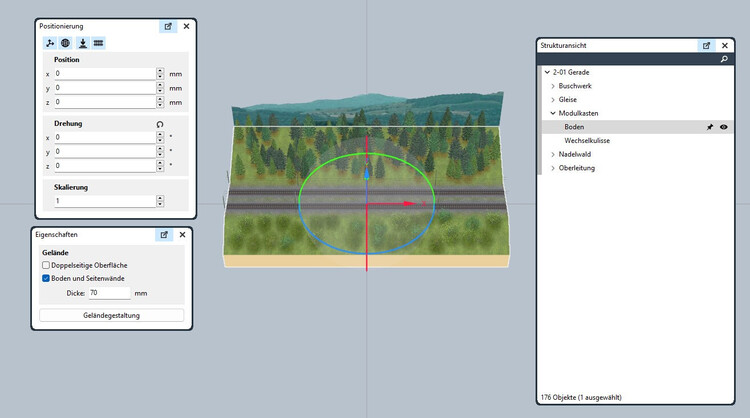Select the Oberleitung group label
Image resolution: width=750 pixels, height=418 pixels.
(577, 168)
